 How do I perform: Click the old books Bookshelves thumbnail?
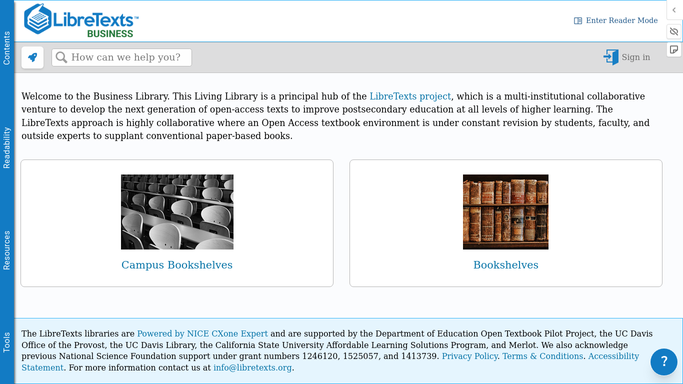[506, 212]
